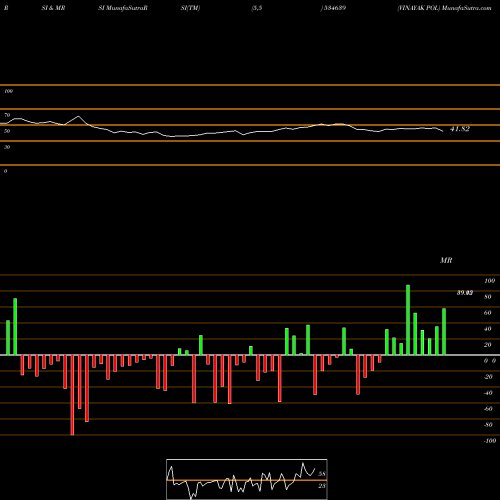Click the 58 label in mini chart
Viewport: 500px width, 500px height.
click(x=322, y=474)
